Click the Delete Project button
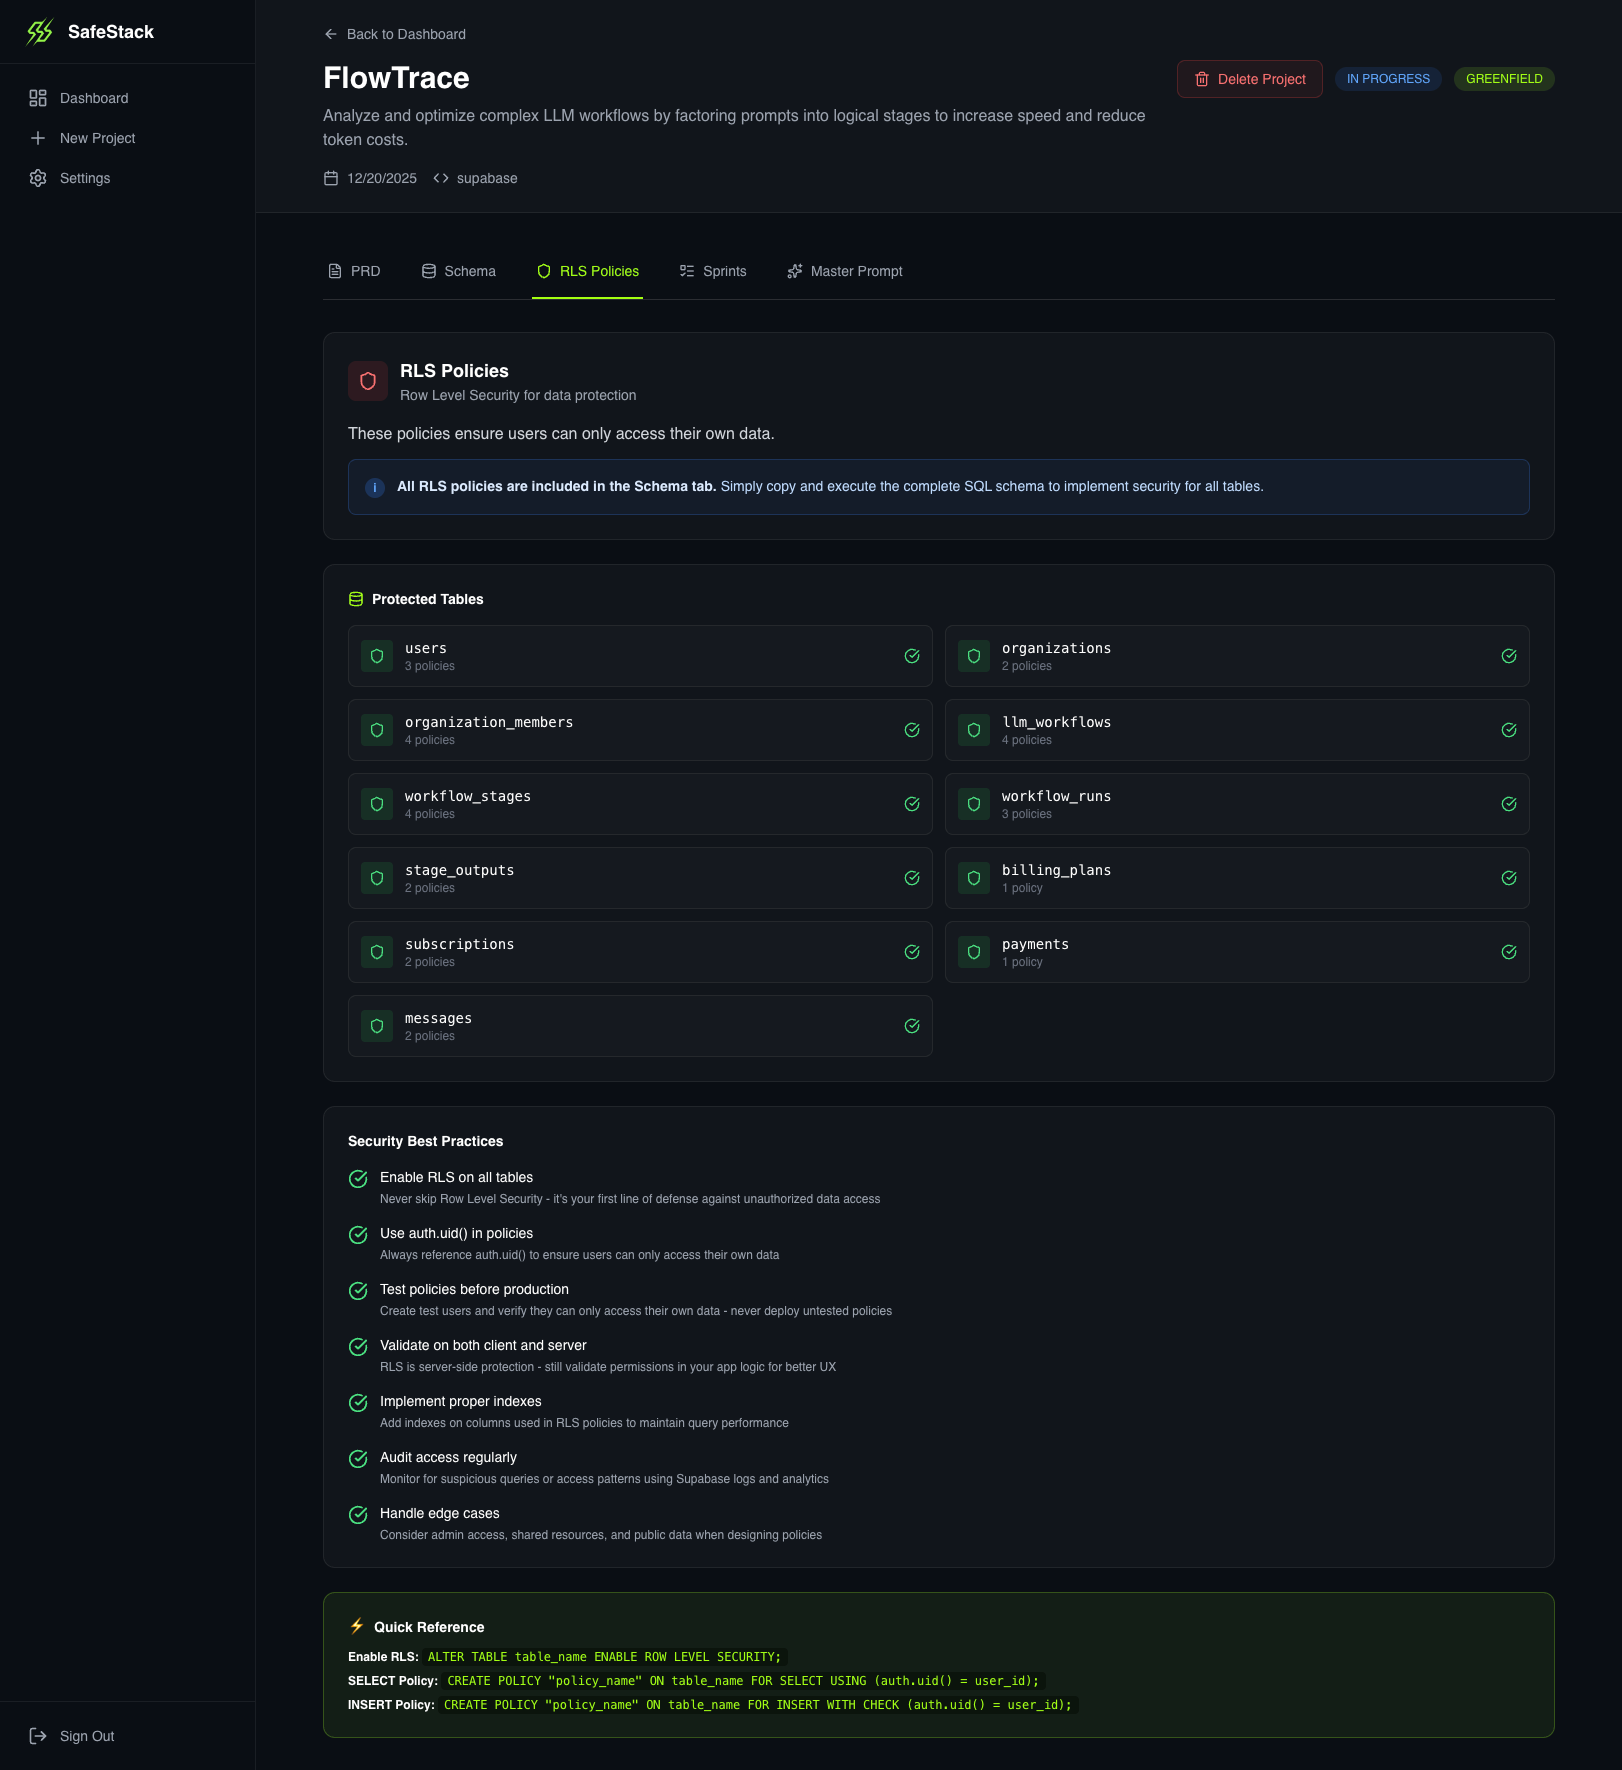The image size is (1622, 1770). coord(1249,79)
